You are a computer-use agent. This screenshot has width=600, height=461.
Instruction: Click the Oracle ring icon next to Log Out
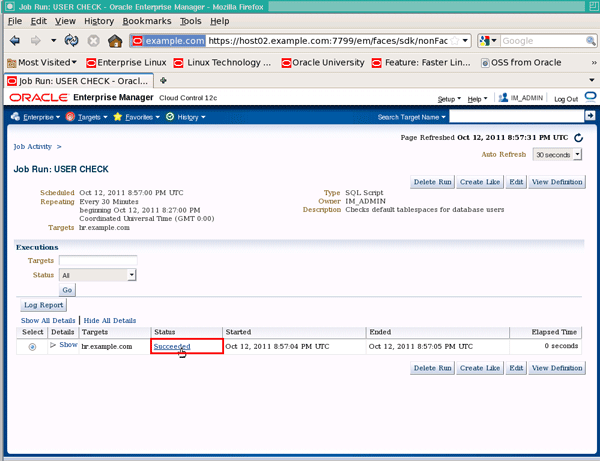590,97
